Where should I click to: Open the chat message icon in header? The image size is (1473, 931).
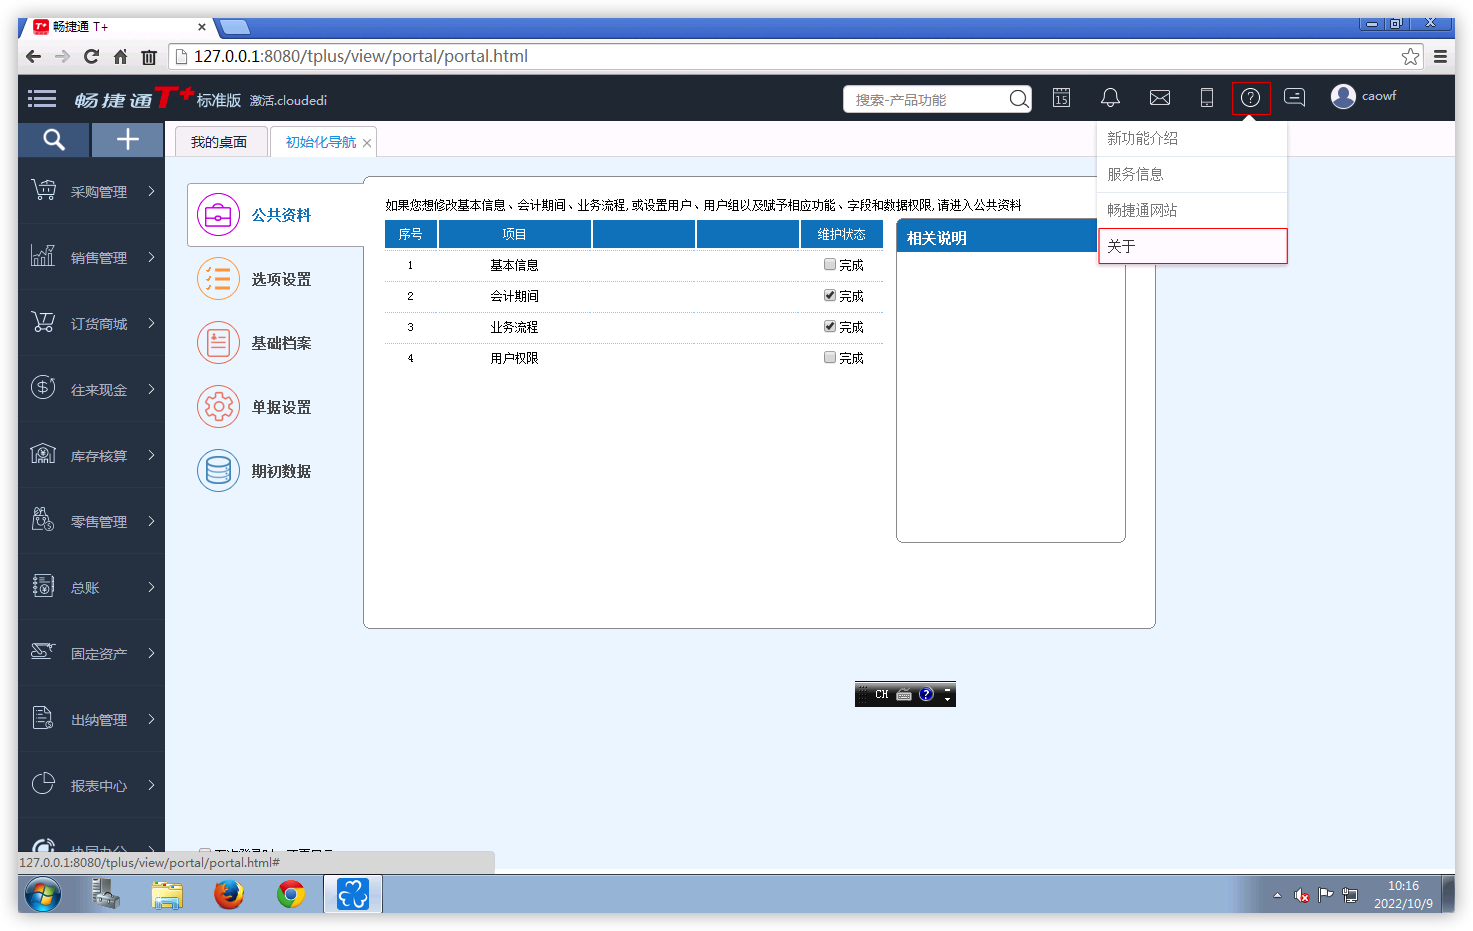pyautogui.click(x=1295, y=98)
